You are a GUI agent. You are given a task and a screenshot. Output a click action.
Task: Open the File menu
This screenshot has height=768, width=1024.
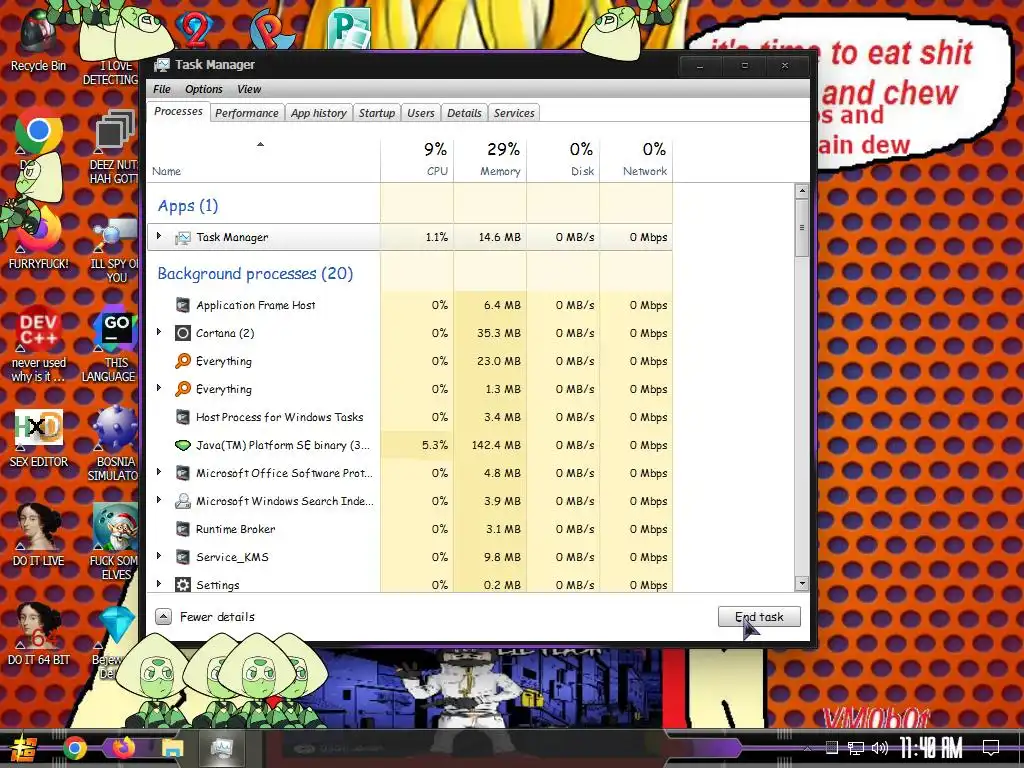point(161,89)
